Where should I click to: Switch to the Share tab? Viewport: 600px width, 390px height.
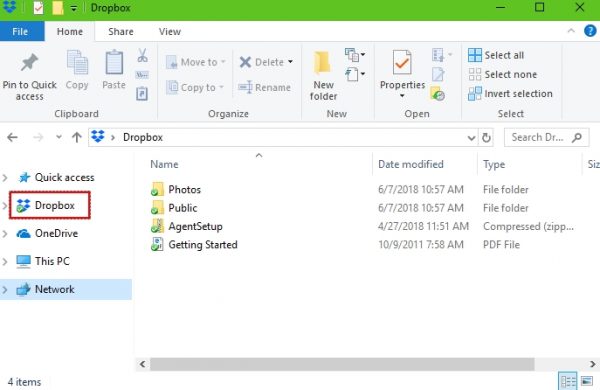(x=121, y=31)
